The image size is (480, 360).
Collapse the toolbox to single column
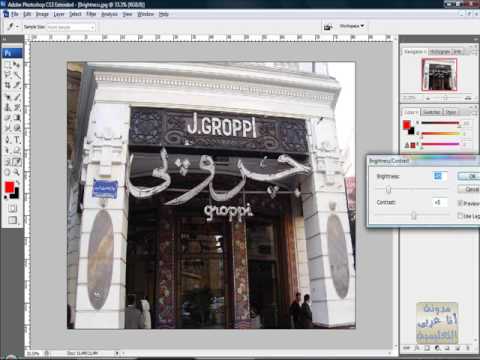pyautogui.click(x=5, y=39)
